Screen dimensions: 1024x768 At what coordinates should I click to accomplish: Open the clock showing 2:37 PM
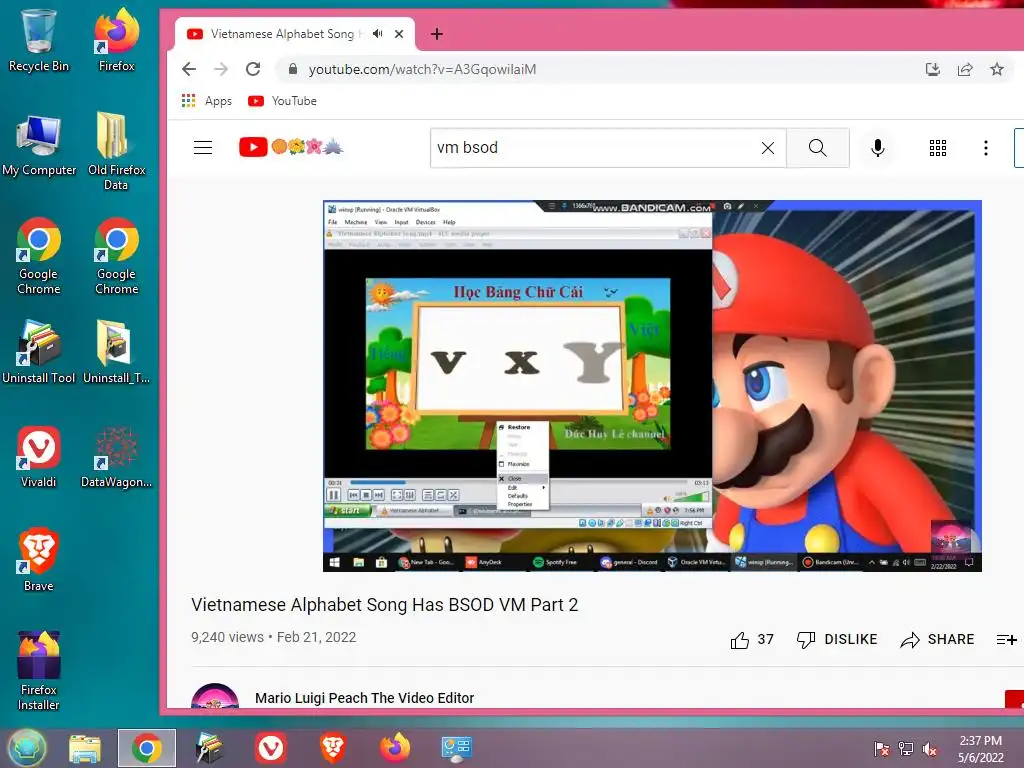click(980, 749)
